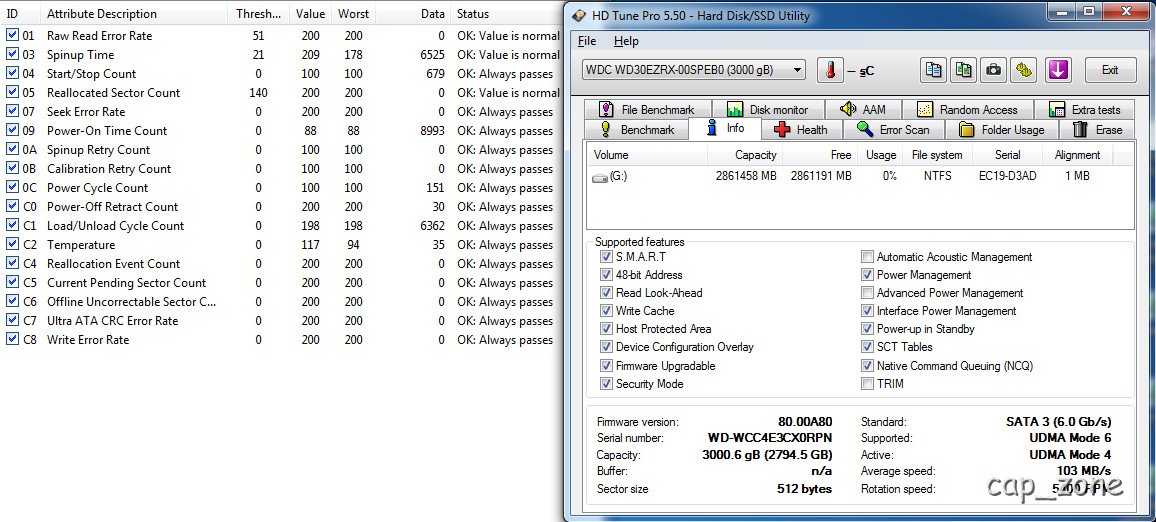This screenshot has width=1156, height=522.
Task: Toggle the Advanced Power Management checkbox
Action: click(x=867, y=293)
